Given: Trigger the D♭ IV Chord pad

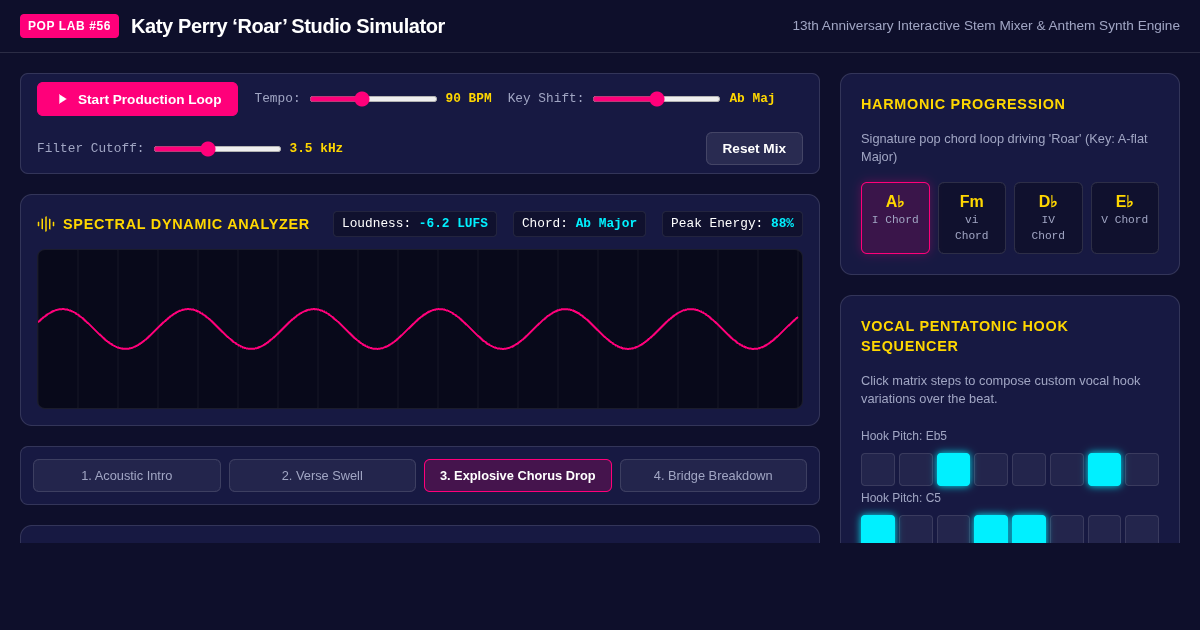Looking at the screenshot, I should click(x=1048, y=218).
